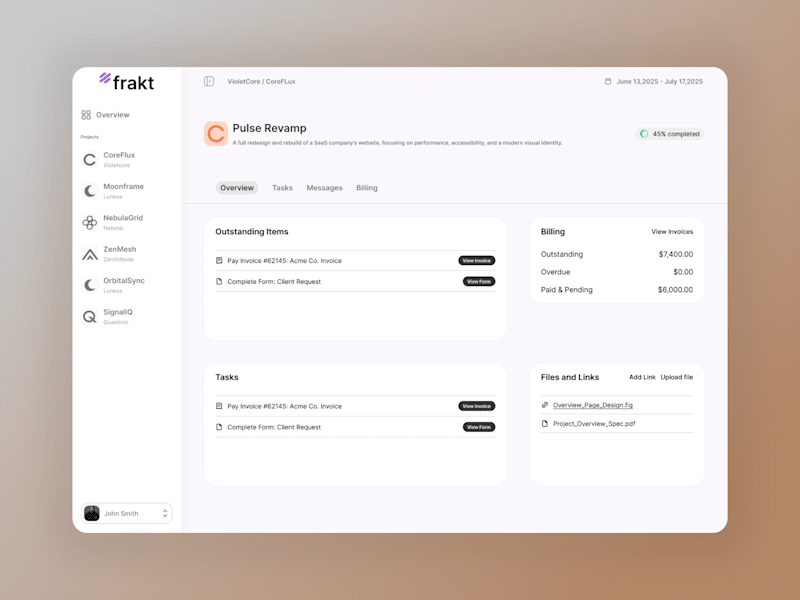Open Project_Overview_Spec.pdf file

pos(594,423)
